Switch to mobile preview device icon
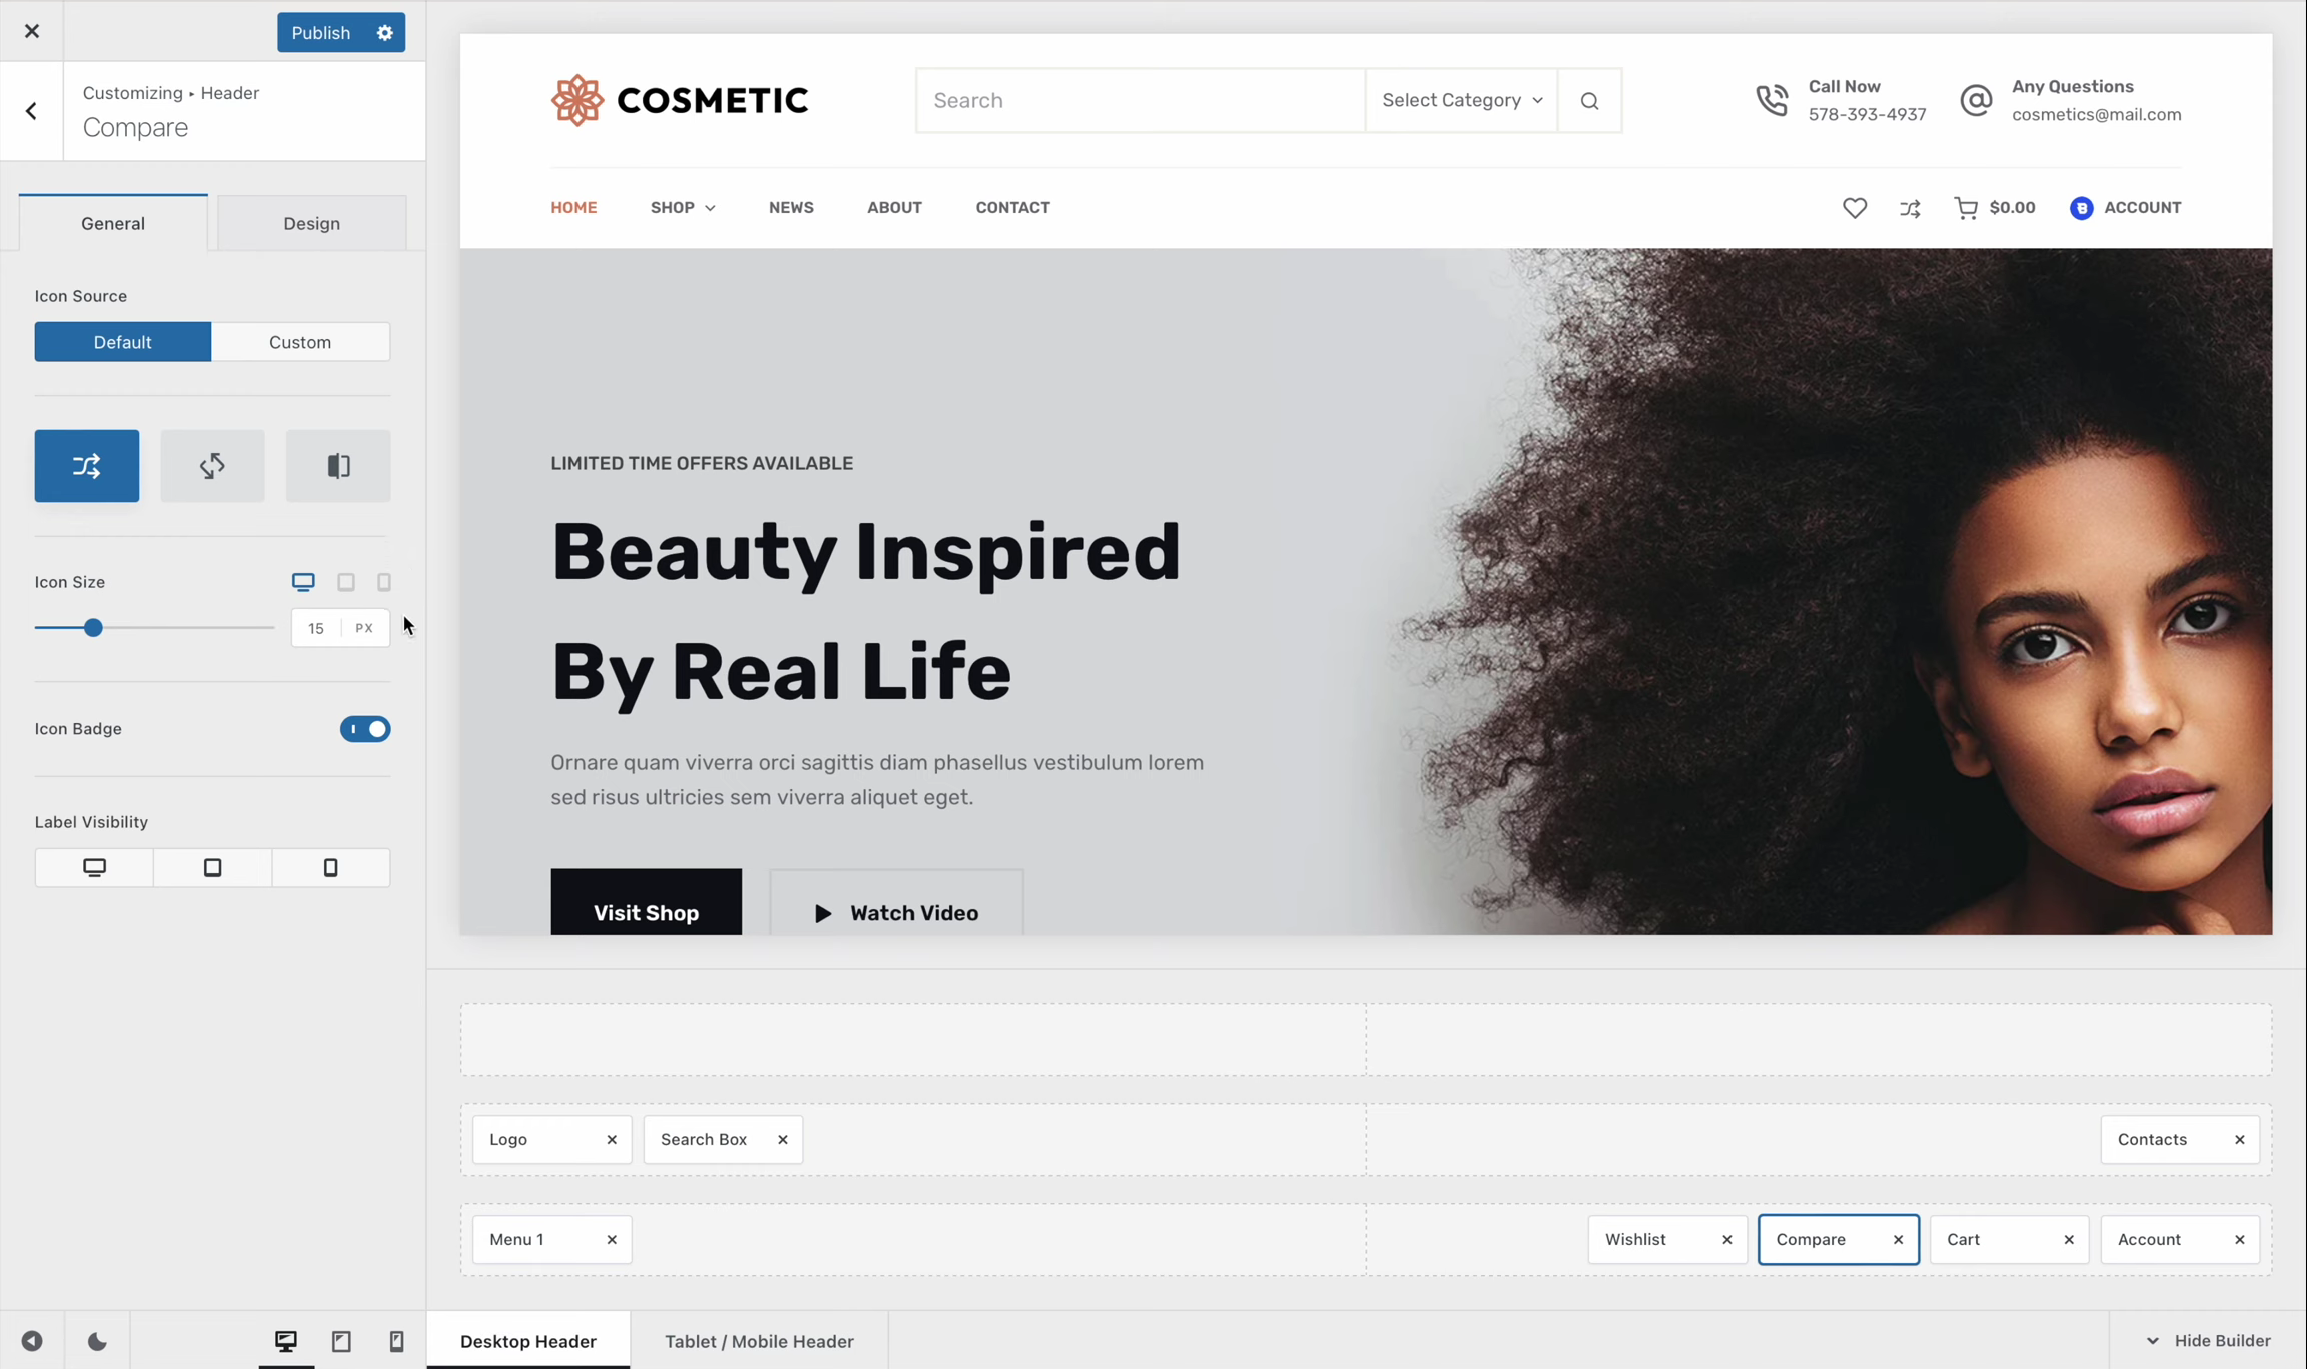The image size is (2307, 1369). [x=396, y=1341]
